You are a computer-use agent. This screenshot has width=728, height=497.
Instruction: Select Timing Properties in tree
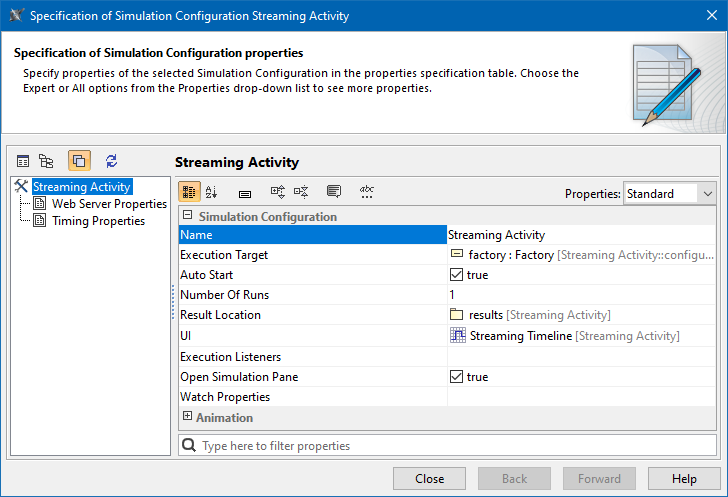[x=97, y=221]
